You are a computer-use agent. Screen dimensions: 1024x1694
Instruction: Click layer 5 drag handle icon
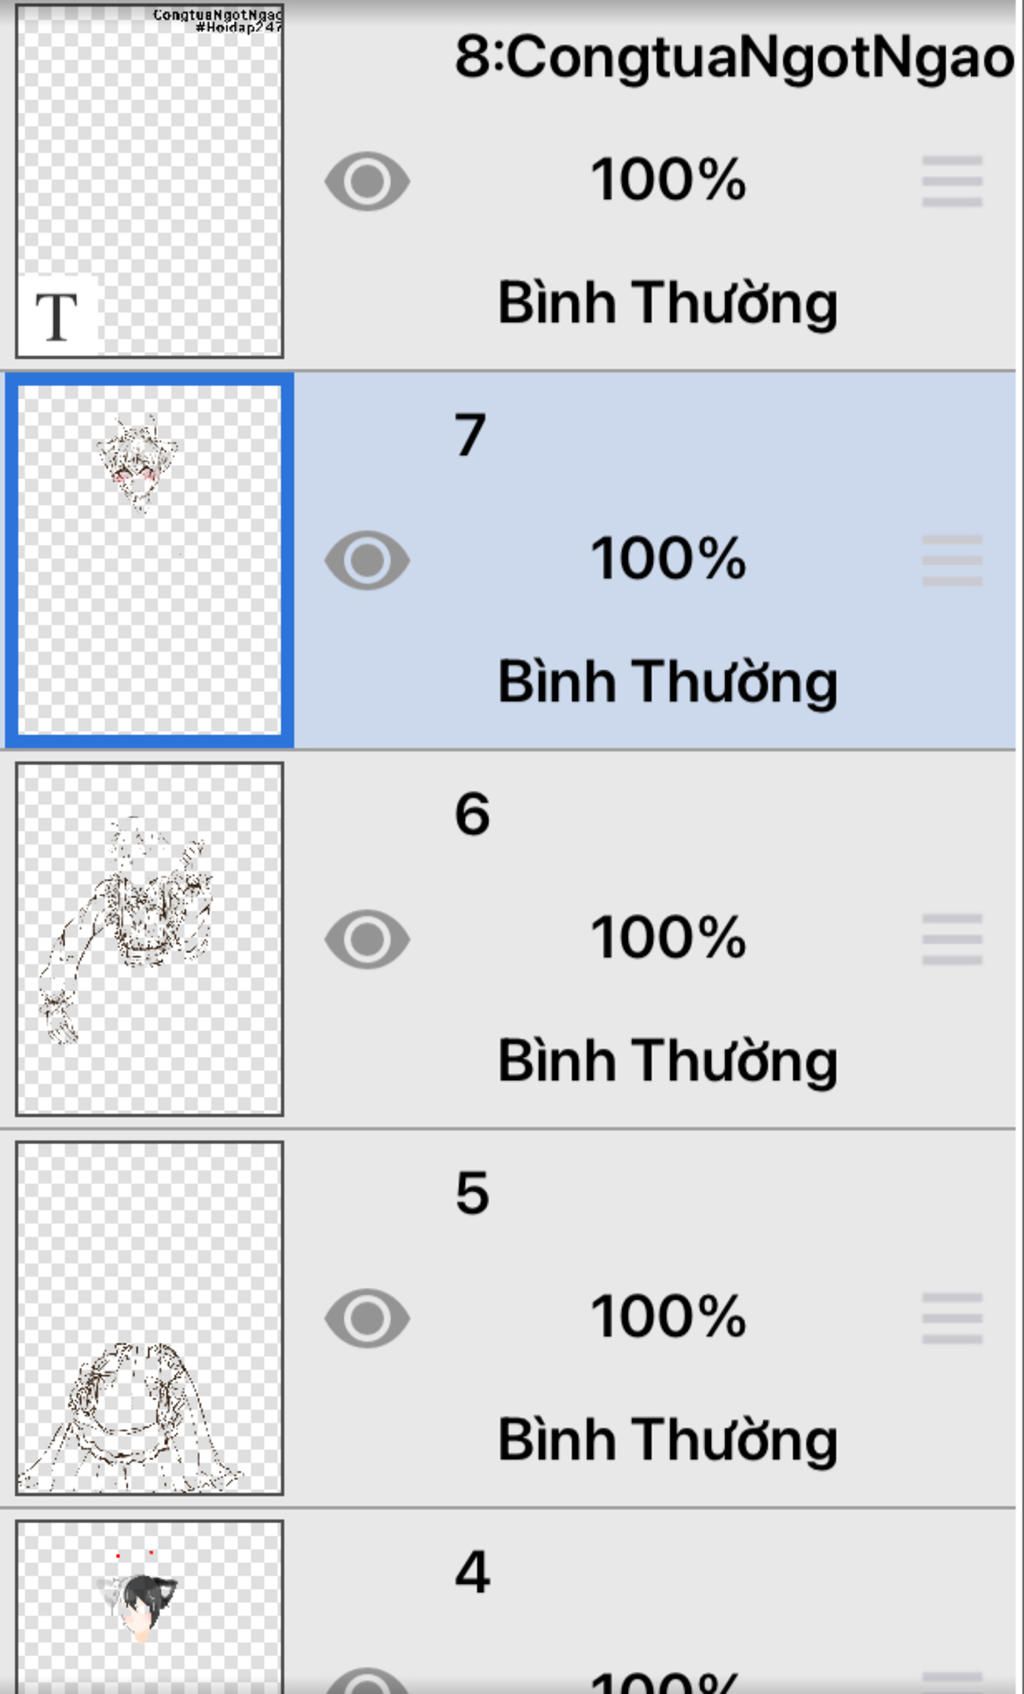(x=952, y=1318)
